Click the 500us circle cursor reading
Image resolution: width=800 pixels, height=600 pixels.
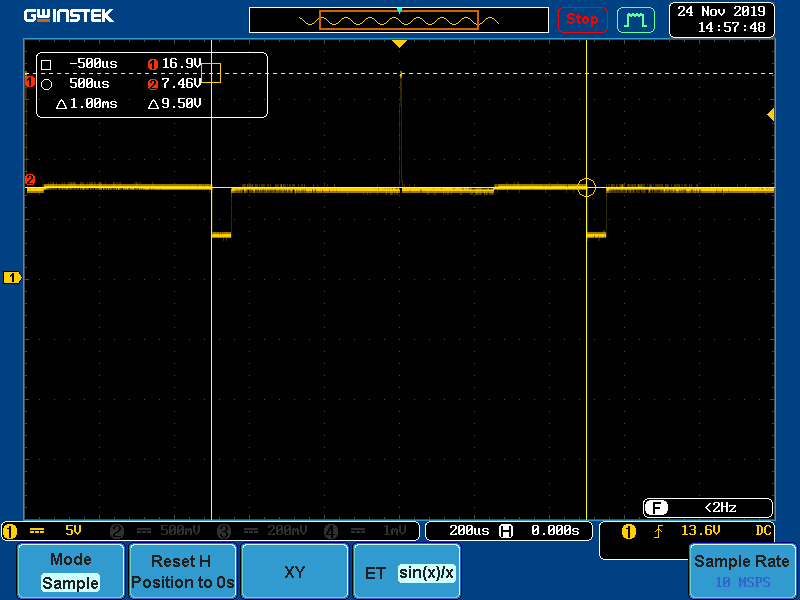tap(89, 84)
